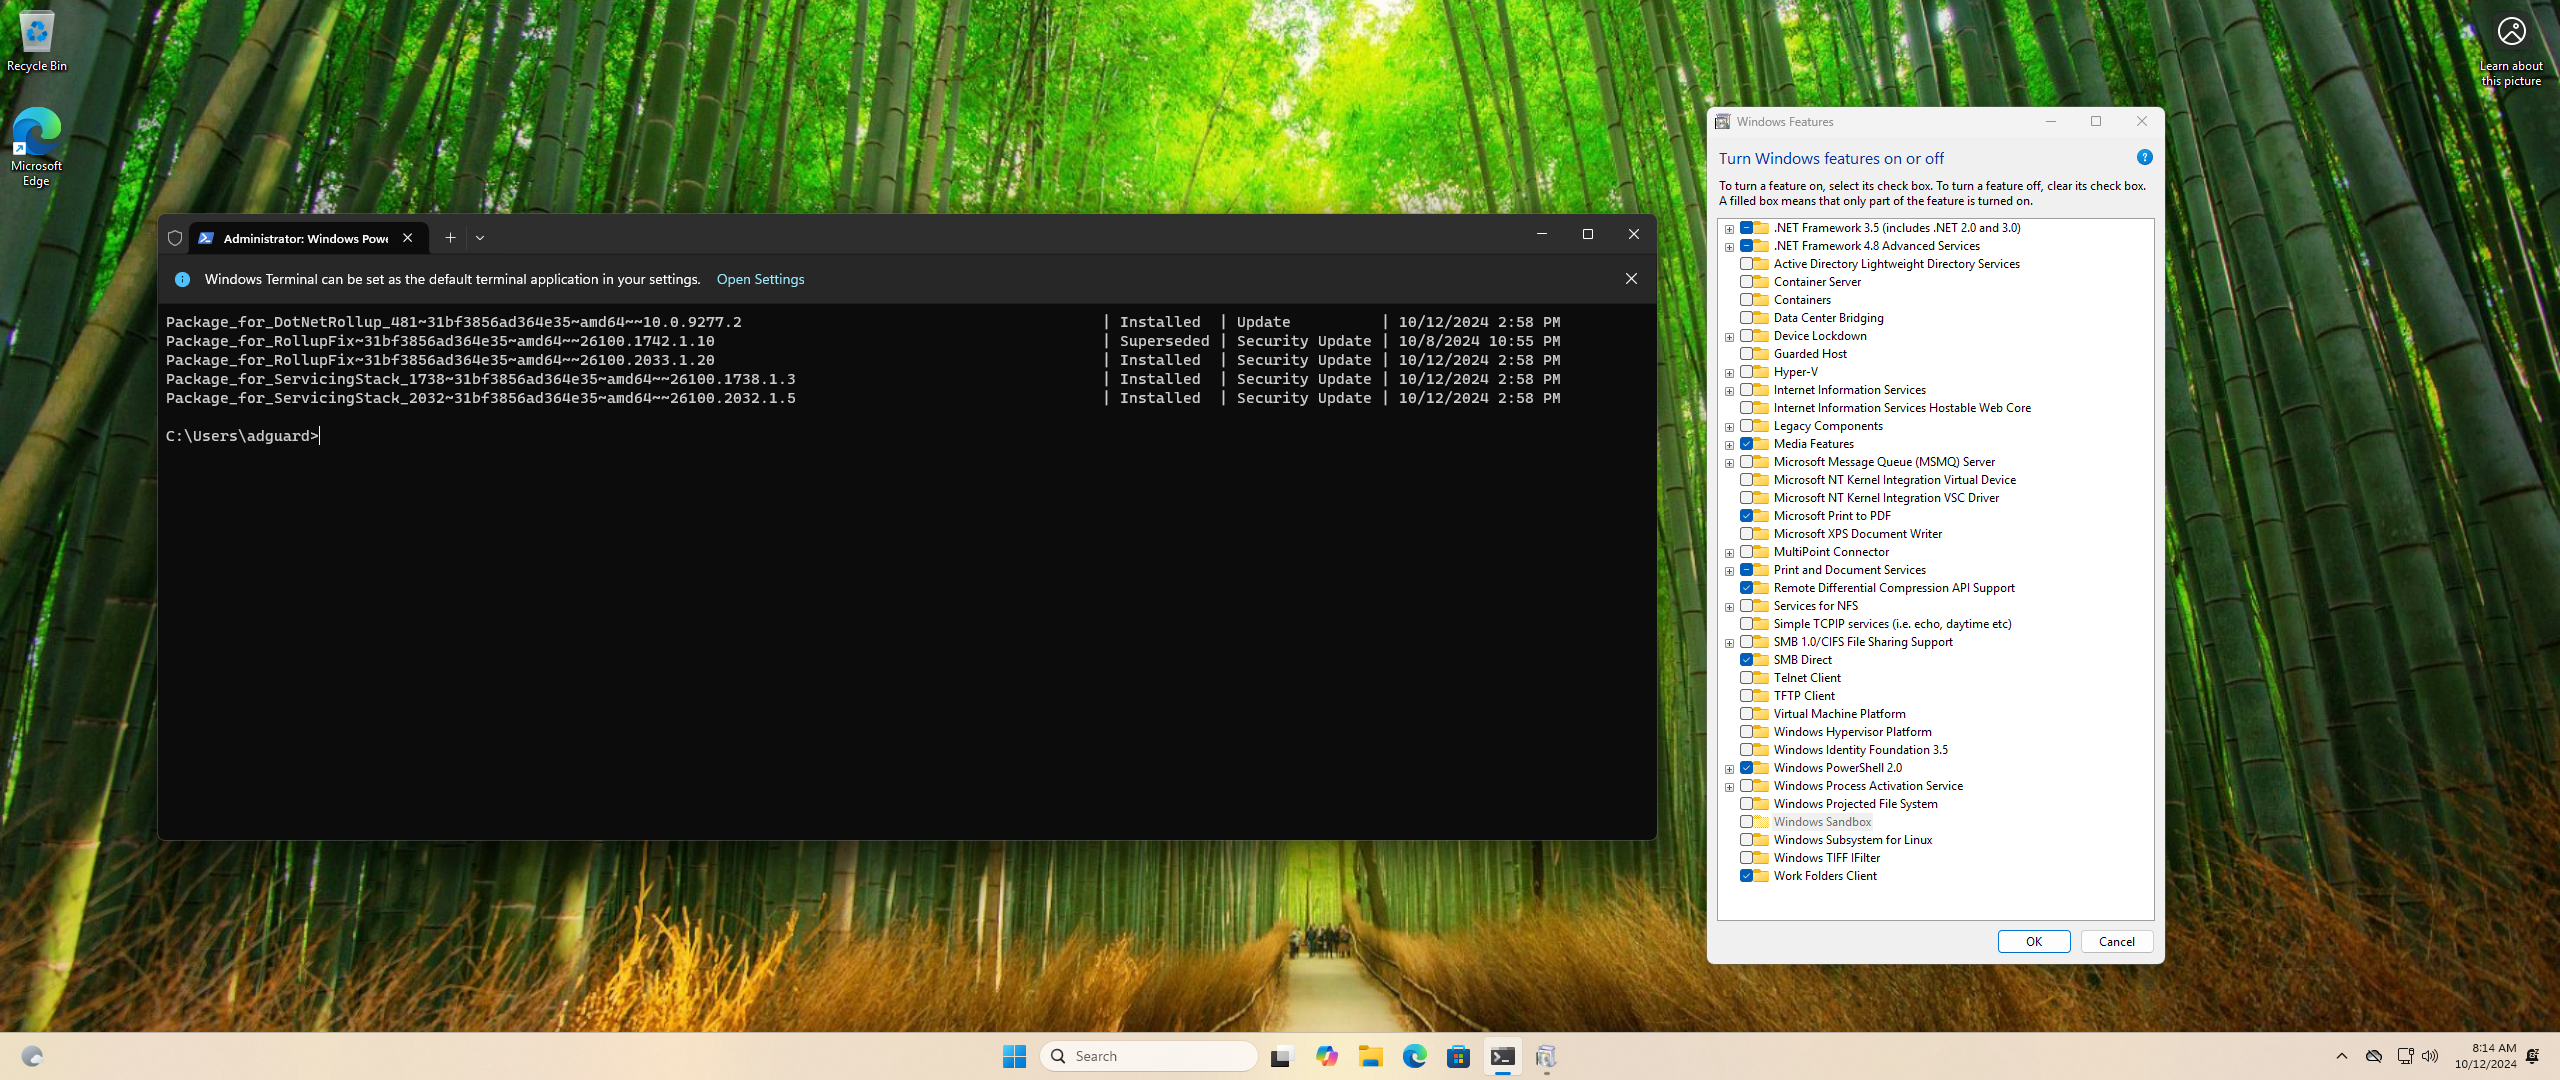The height and width of the screenshot is (1080, 2560).
Task: Dismiss the default terminal info banner
Action: click(1631, 279)
